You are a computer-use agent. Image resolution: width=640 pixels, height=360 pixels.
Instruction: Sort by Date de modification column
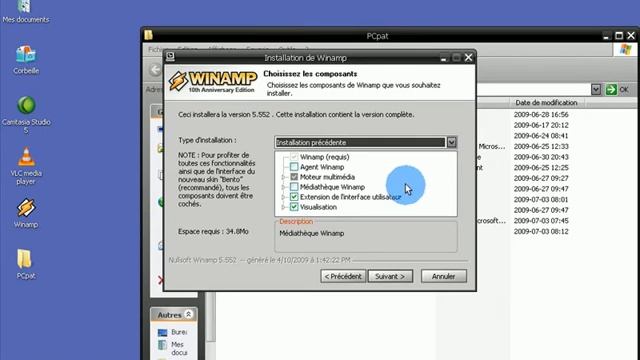point(546,102)
